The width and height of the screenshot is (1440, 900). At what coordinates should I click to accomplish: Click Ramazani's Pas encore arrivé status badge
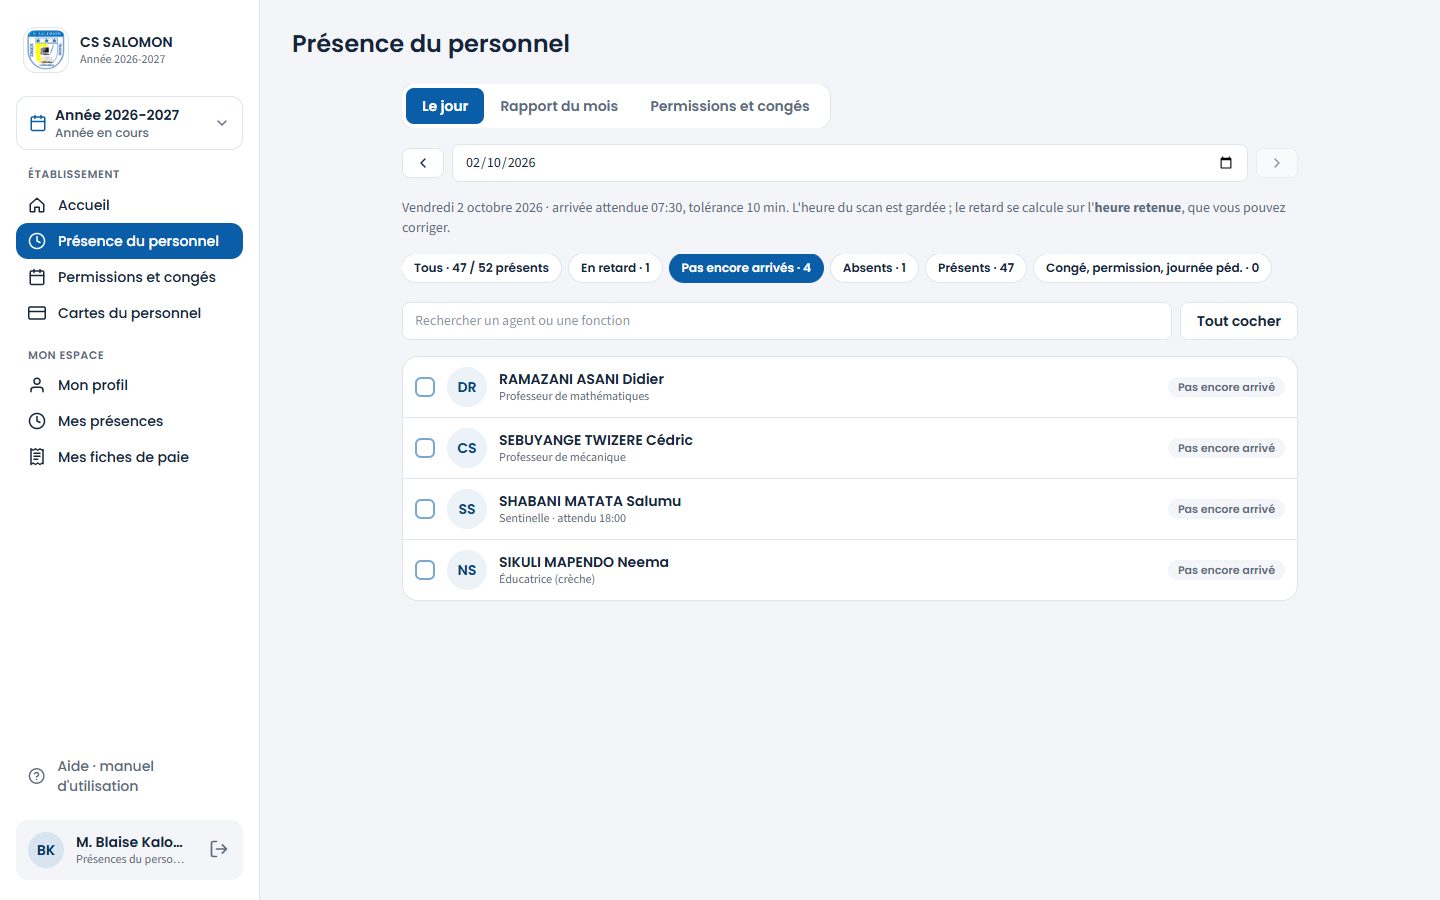click(x=1226, y=387)
